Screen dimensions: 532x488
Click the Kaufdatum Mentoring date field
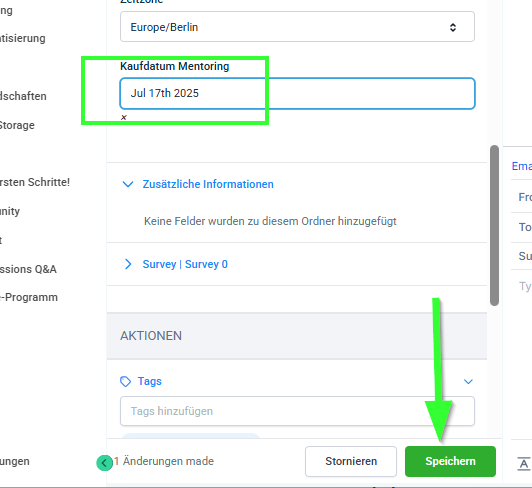(297, 93)
